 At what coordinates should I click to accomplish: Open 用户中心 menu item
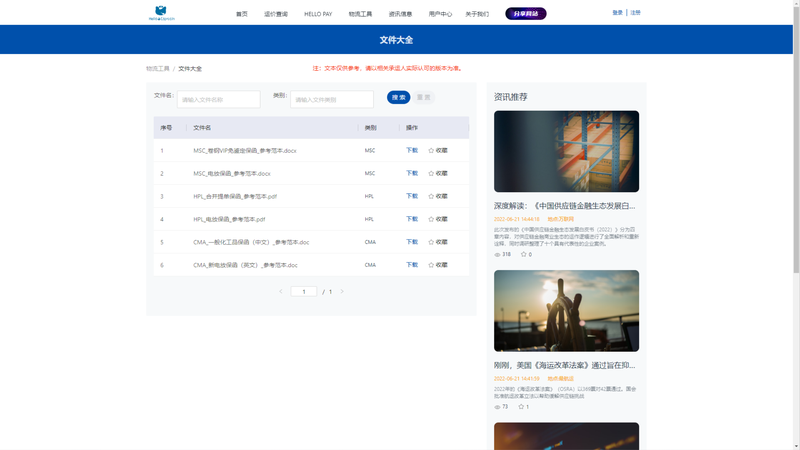440,14
